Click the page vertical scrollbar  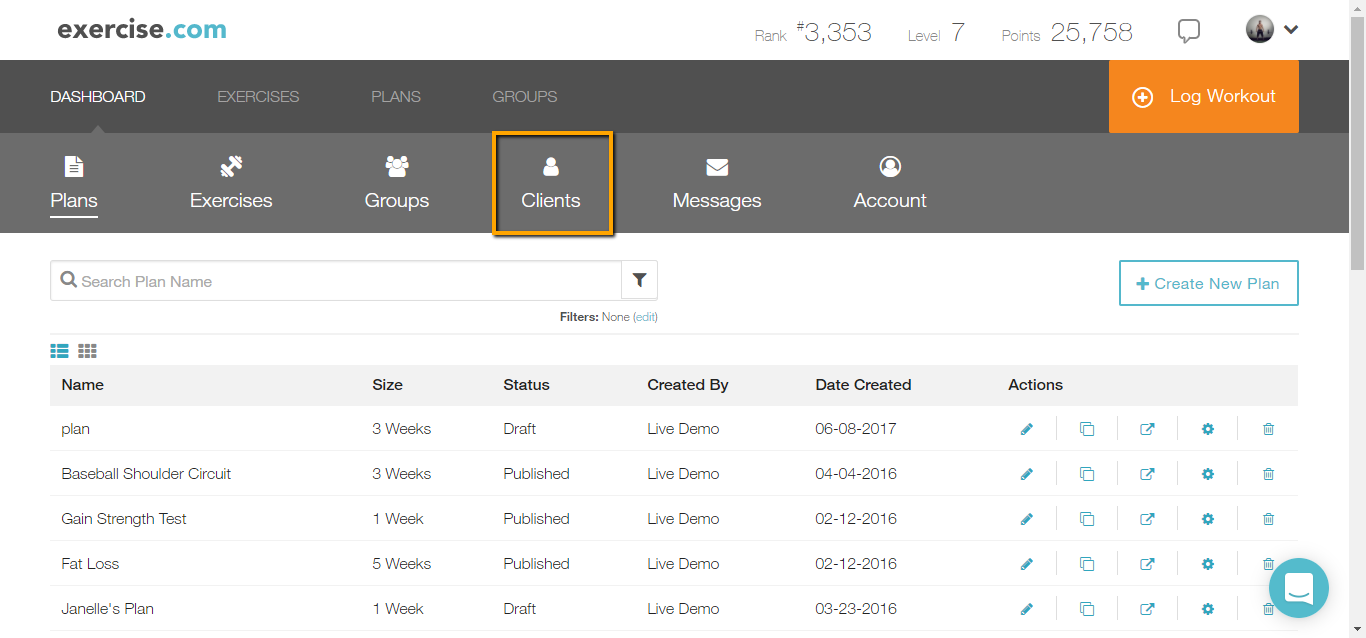point(1357,150)
